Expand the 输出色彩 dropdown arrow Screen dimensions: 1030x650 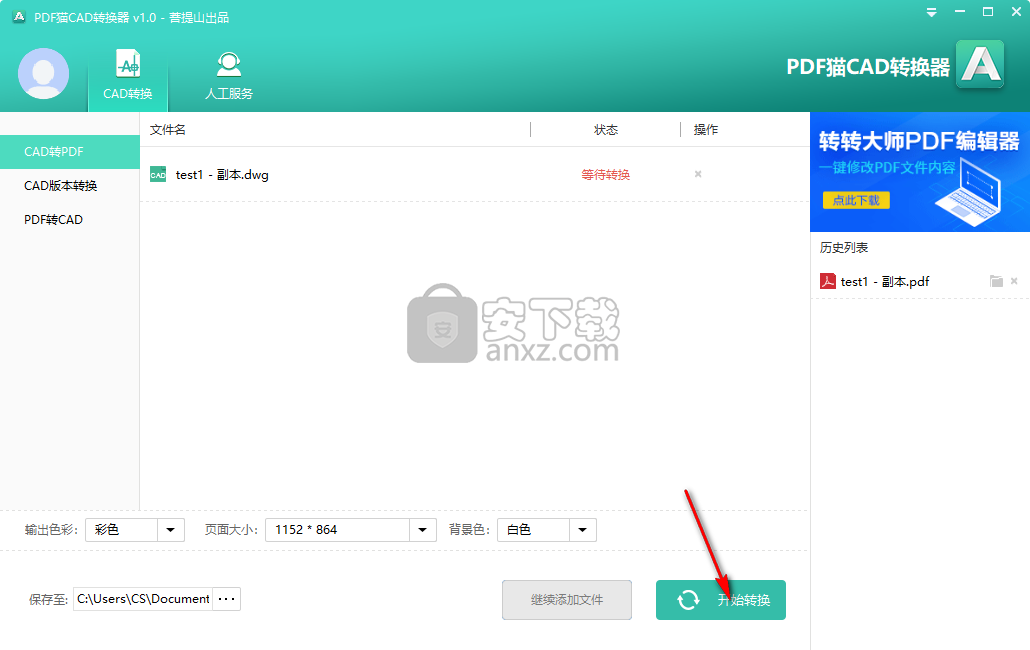click(x=171, y=530)
